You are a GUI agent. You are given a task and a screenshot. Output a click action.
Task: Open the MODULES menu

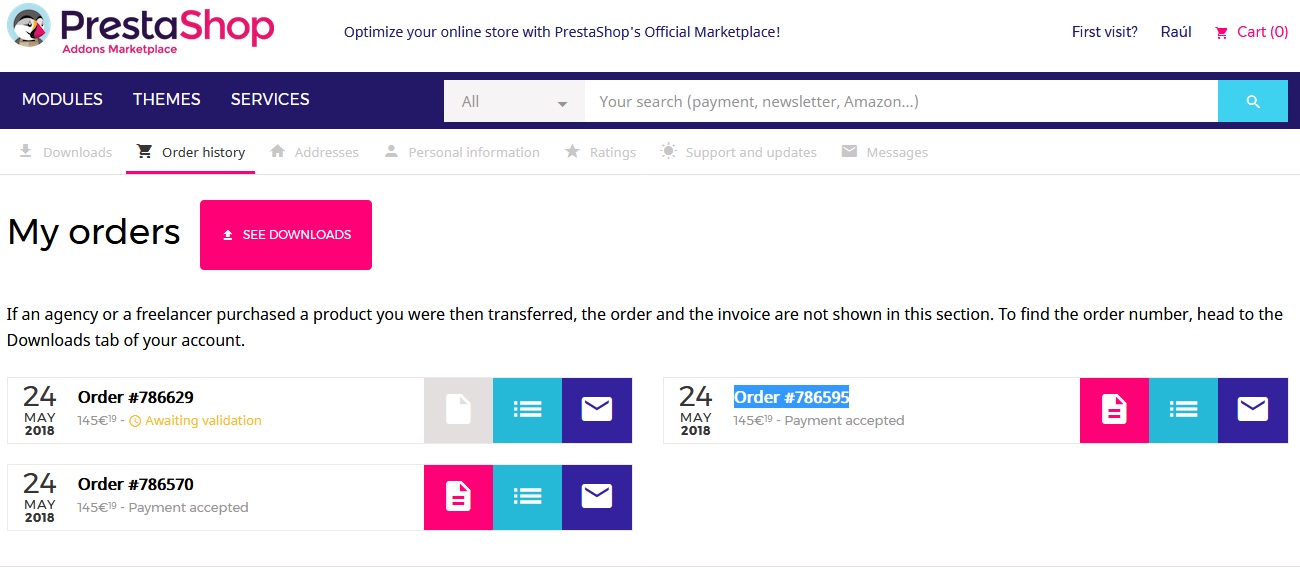[x=62, y=99]
